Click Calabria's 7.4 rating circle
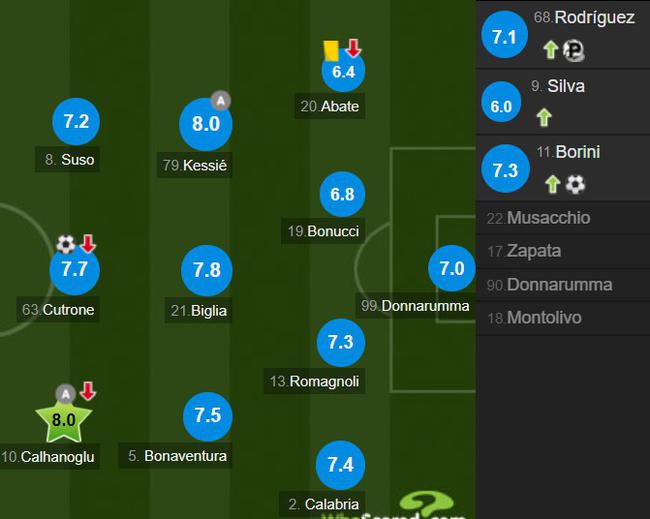Viewport: 650px width, 519px height. [340, 465]
